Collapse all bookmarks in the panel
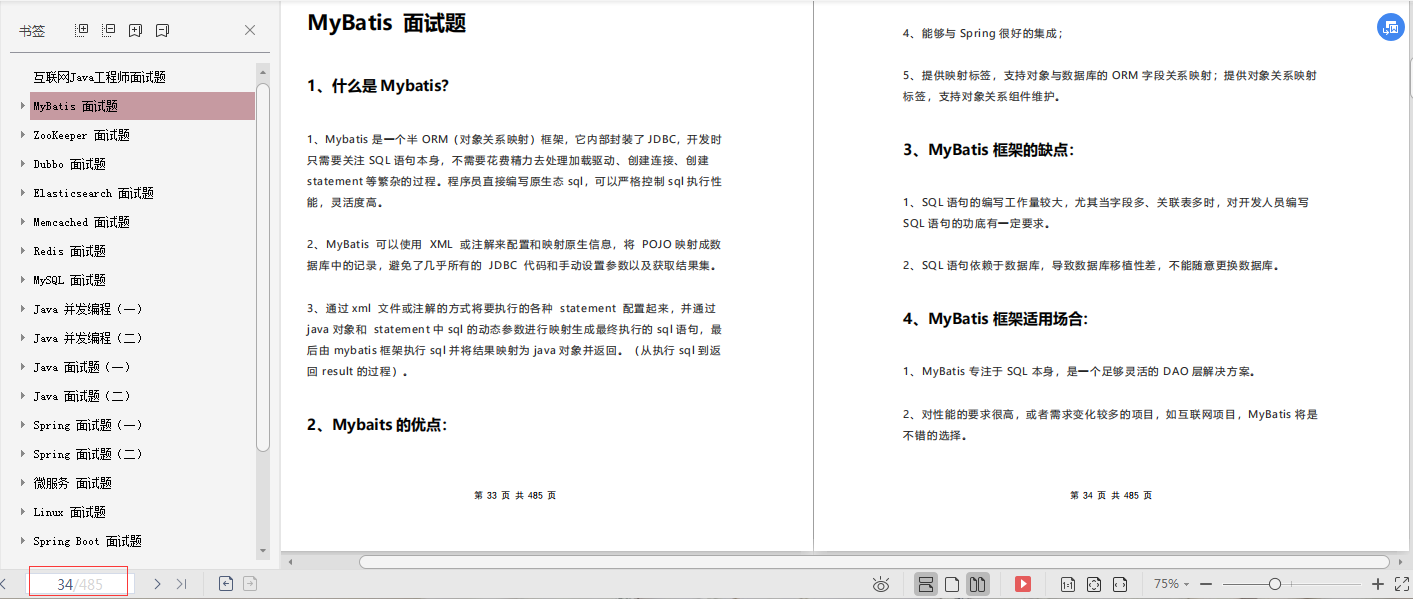Image resolution: width=1413 pixels, height=599 pixels. [x=109, y=30]
